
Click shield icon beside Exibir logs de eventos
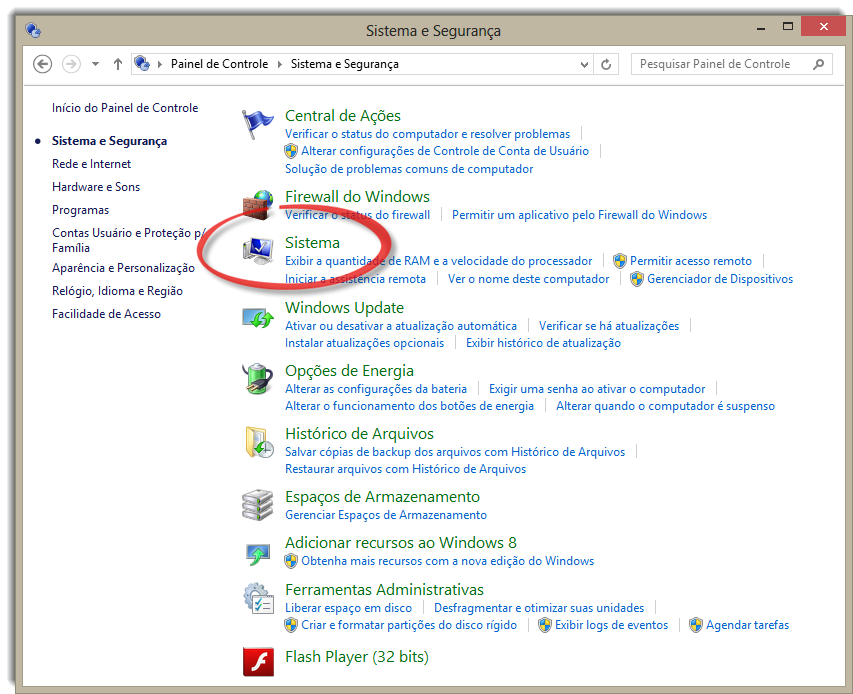[x=545, y=625]
